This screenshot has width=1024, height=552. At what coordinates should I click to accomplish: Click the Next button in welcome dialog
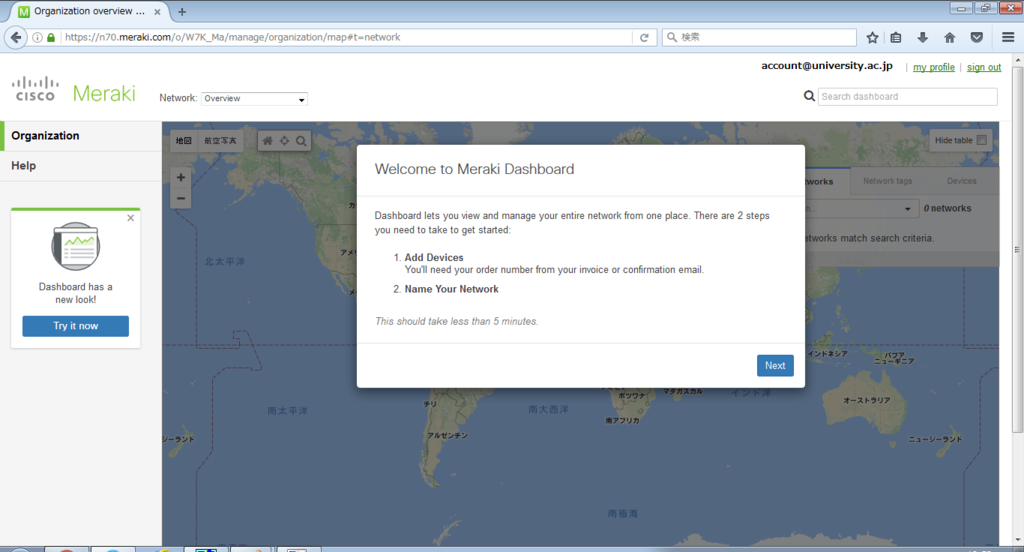775,366
